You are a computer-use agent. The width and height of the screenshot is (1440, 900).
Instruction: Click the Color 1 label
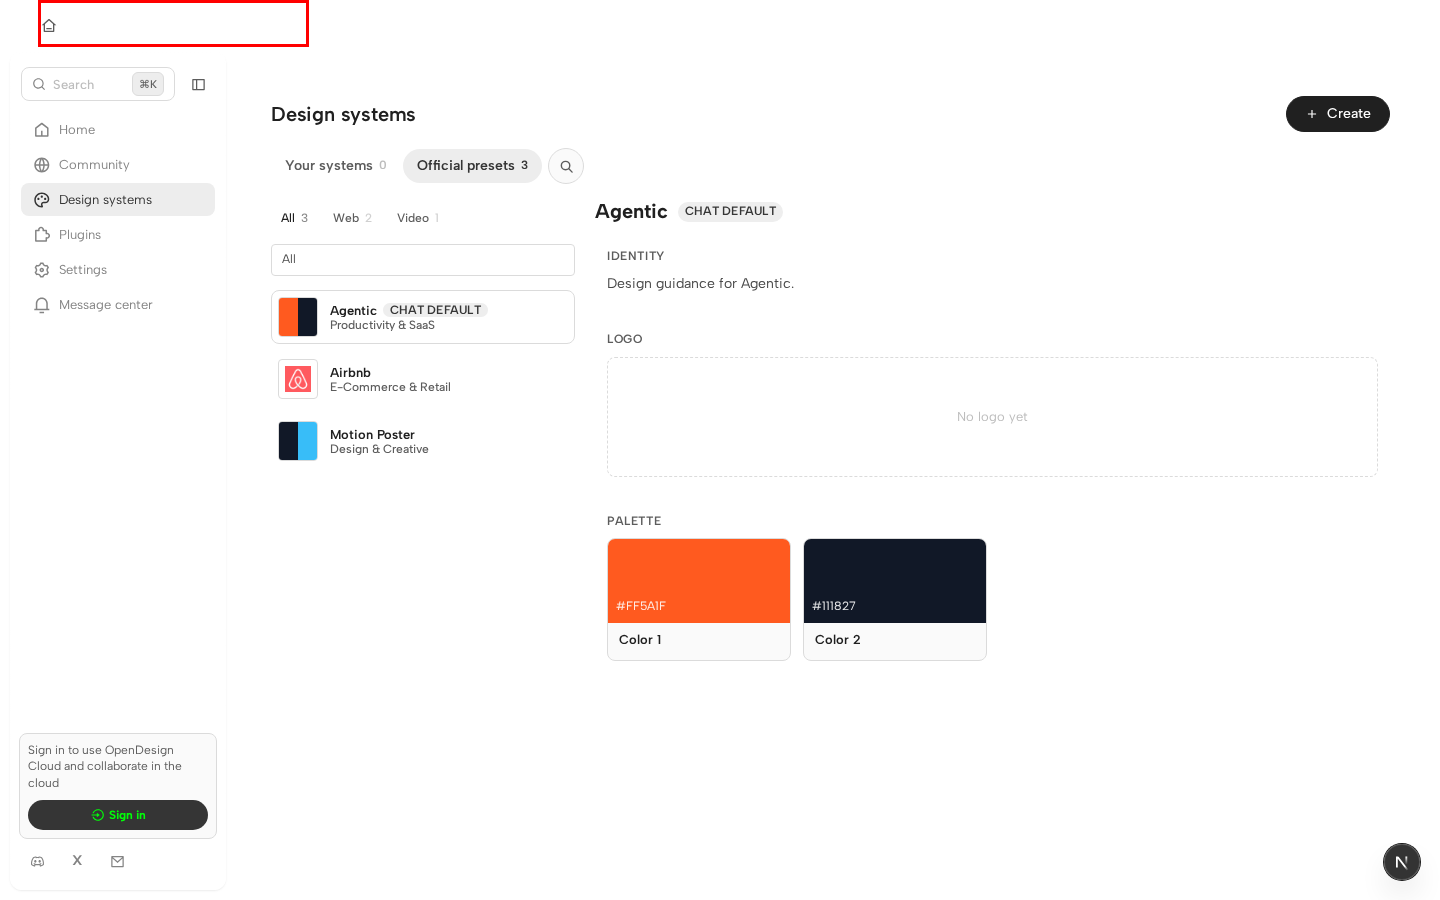click(640, 640)
